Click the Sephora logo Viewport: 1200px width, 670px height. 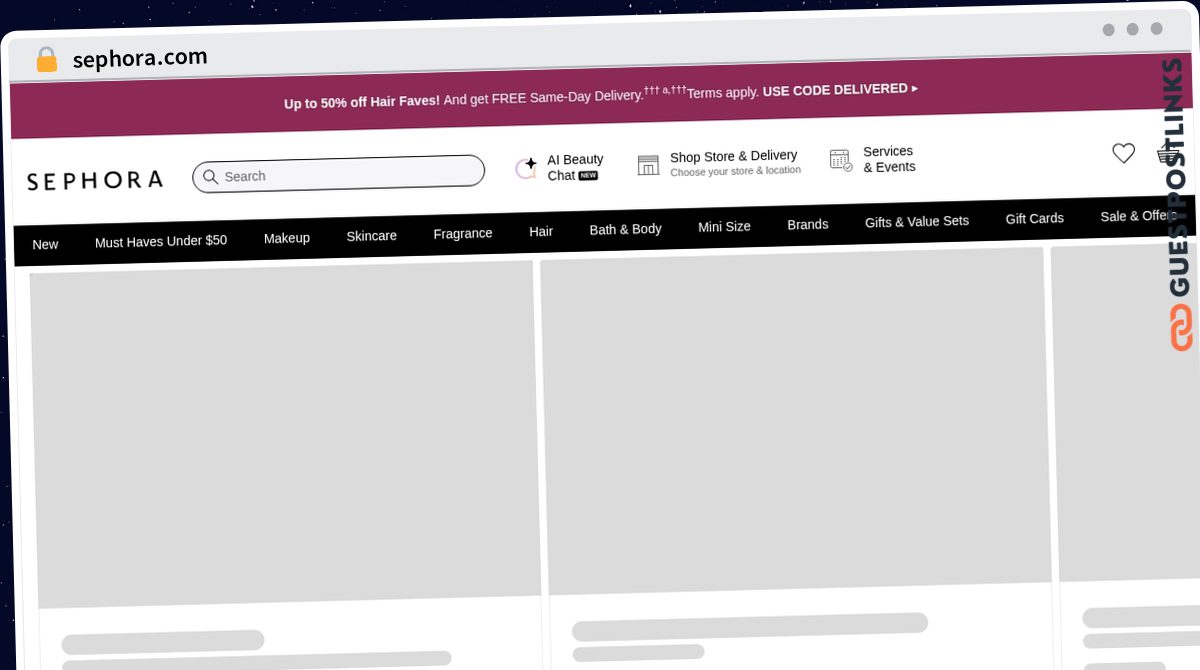coord(95,181)
